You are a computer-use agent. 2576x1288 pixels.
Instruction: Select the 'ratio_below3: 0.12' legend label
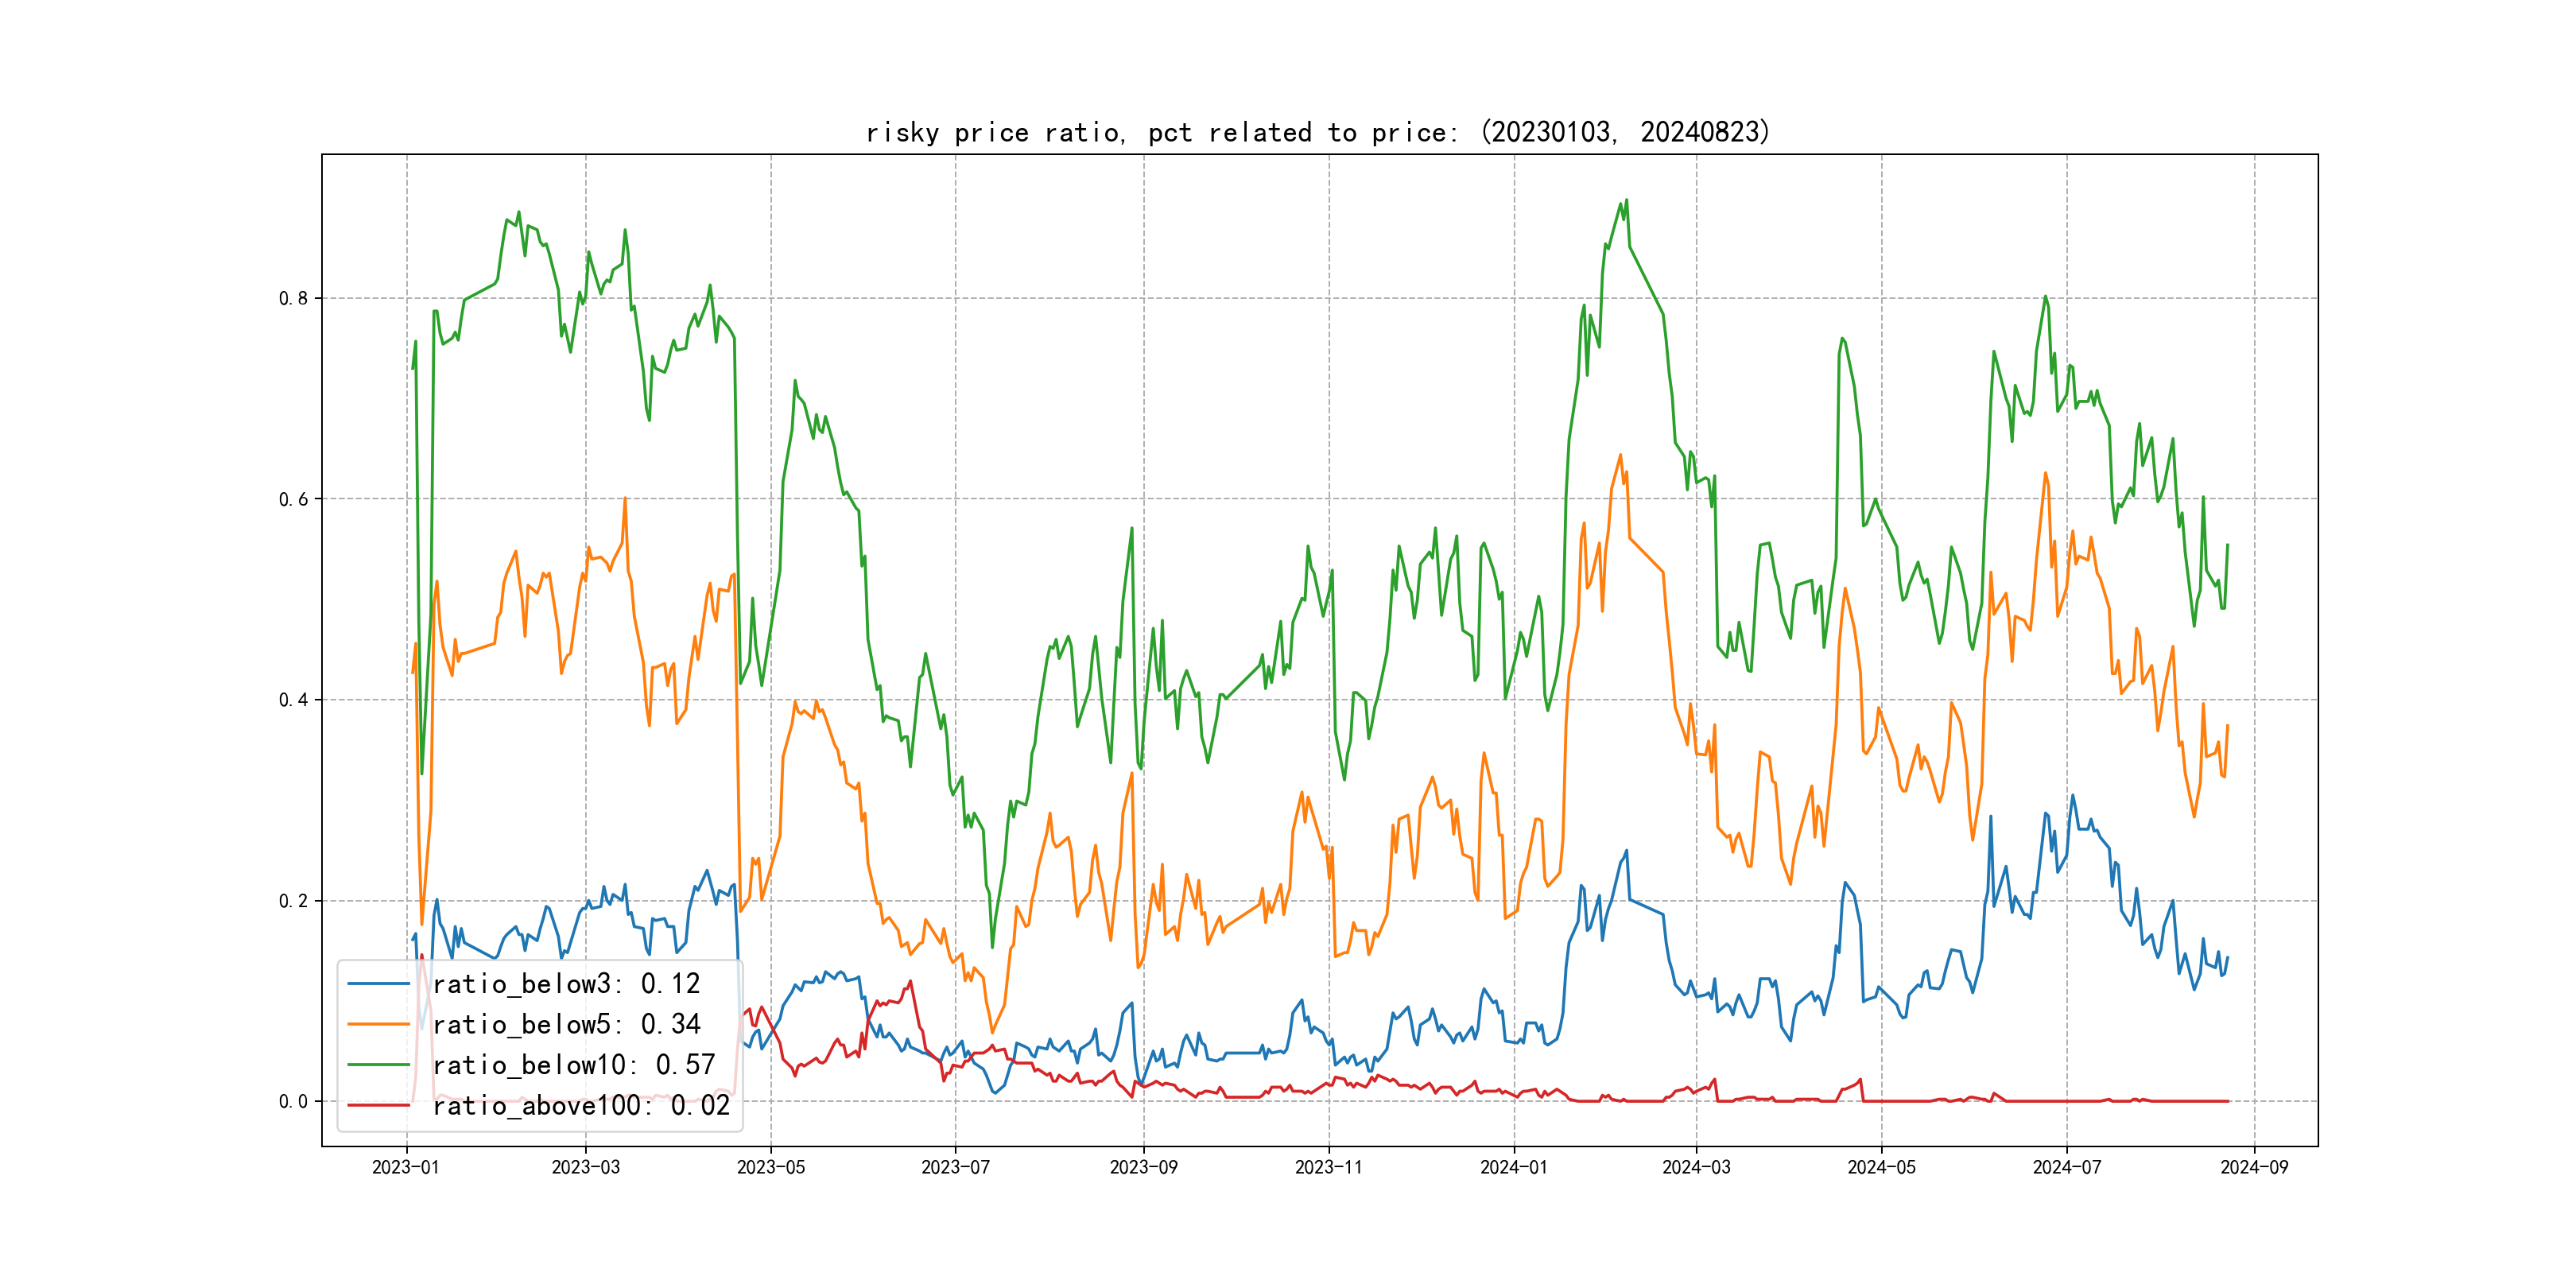[x=566, y=984]
